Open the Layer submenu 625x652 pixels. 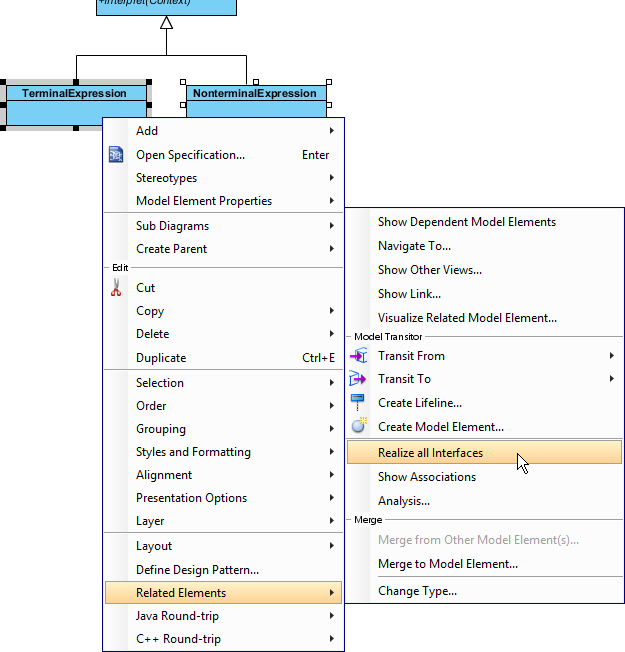point(223,521)
